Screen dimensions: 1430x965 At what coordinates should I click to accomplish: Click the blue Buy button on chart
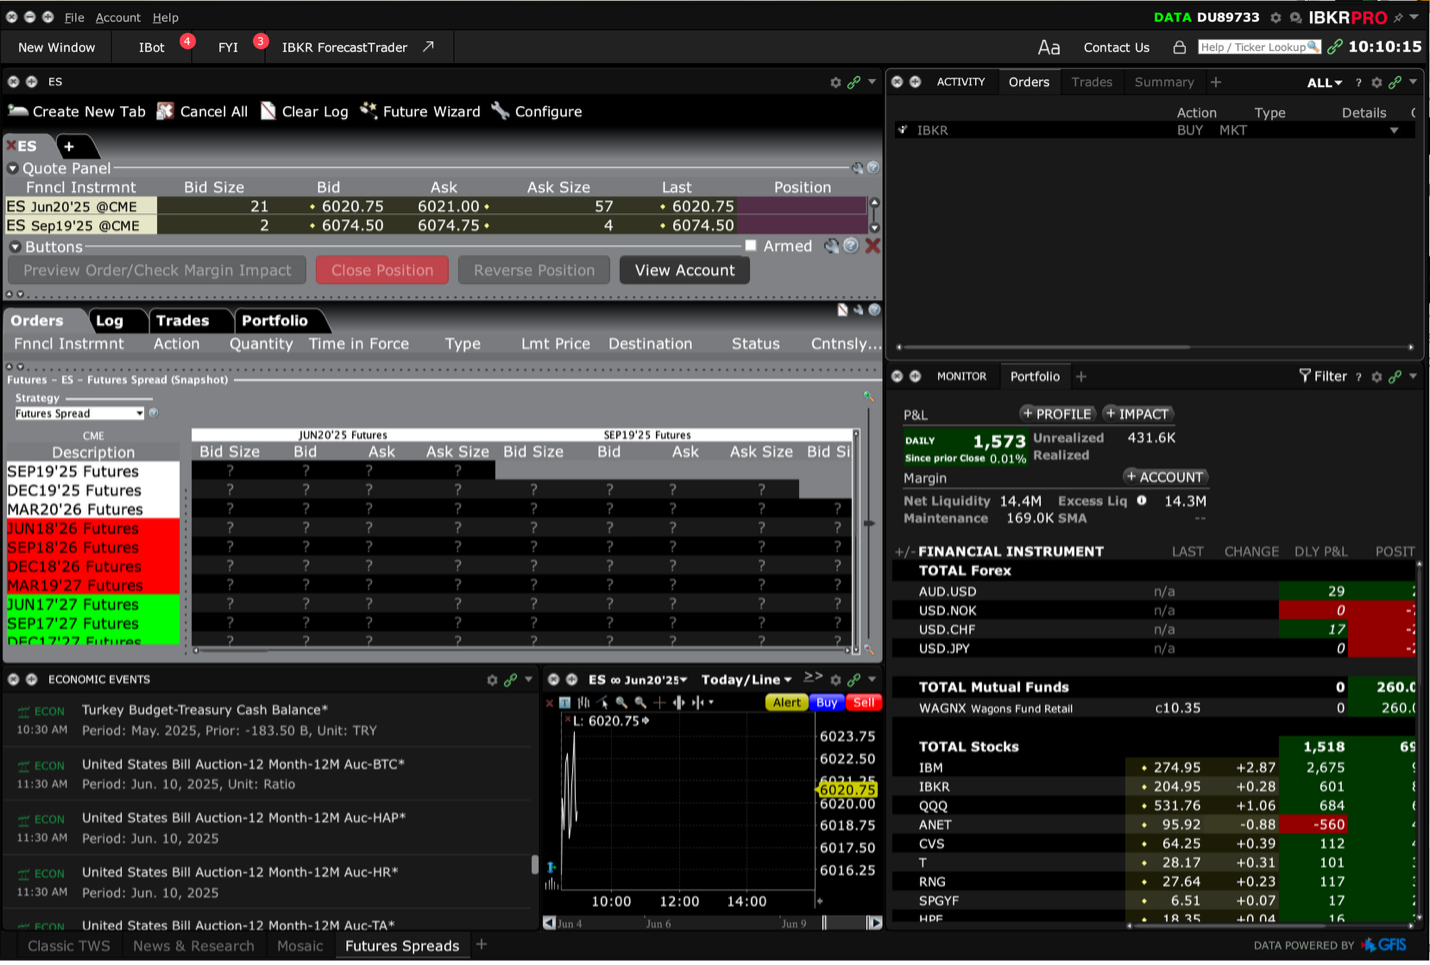(826, 703)
